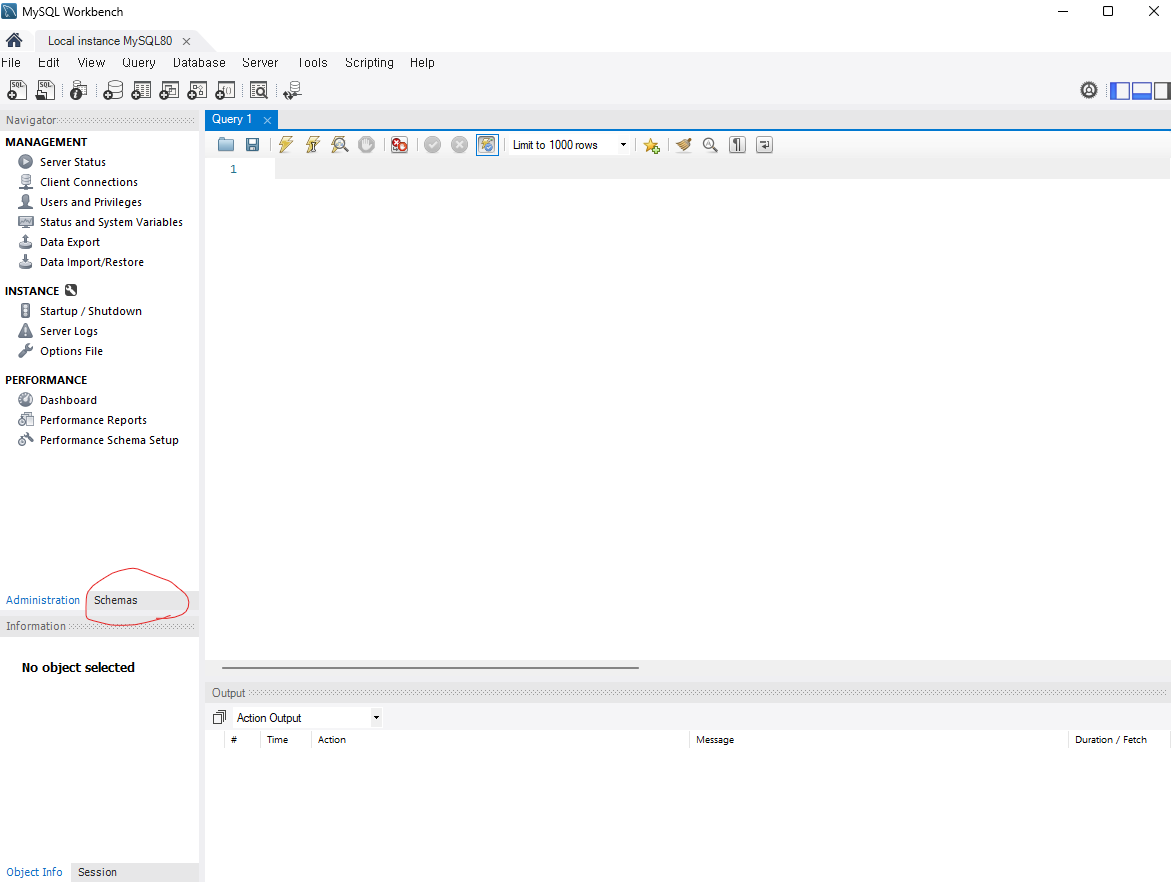1171x882 pixels.
Task: Open the Tools menu
Action: pyautogui.click(x=312, y=63)
